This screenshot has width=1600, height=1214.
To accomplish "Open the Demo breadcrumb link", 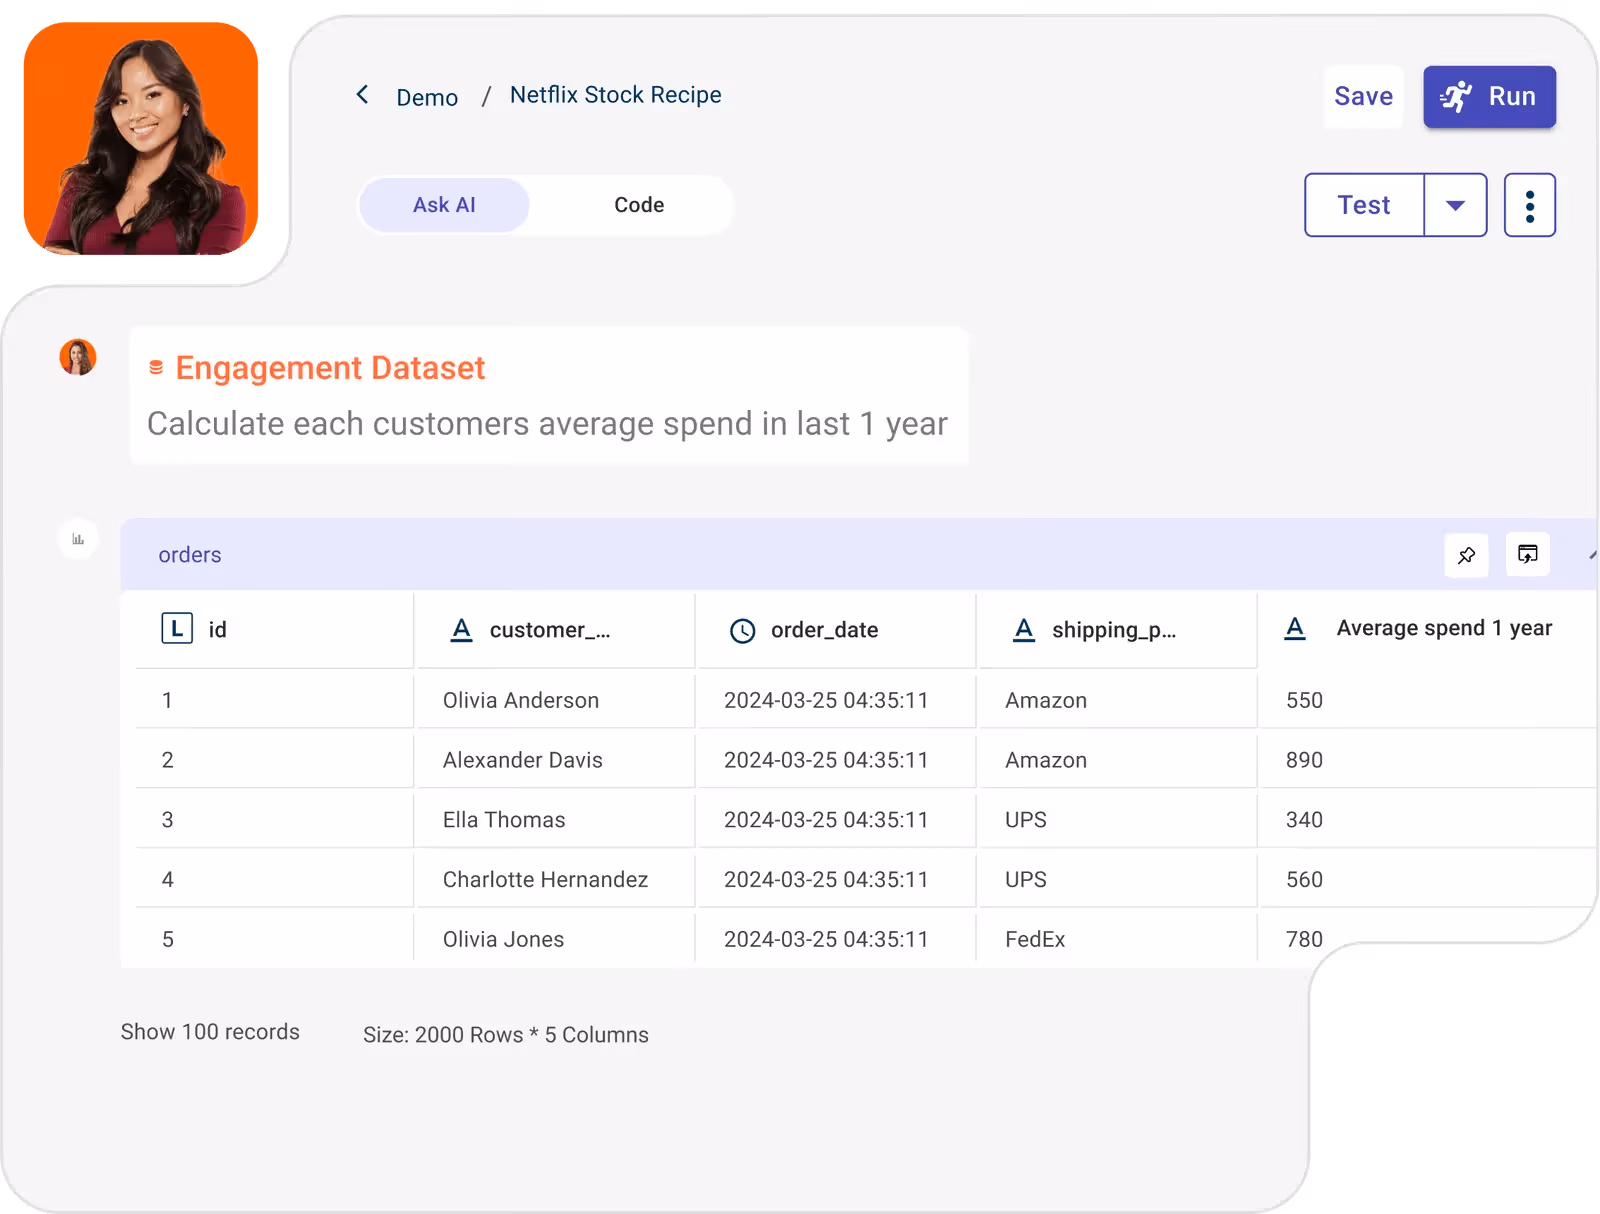I will click(x=427, y=97).
